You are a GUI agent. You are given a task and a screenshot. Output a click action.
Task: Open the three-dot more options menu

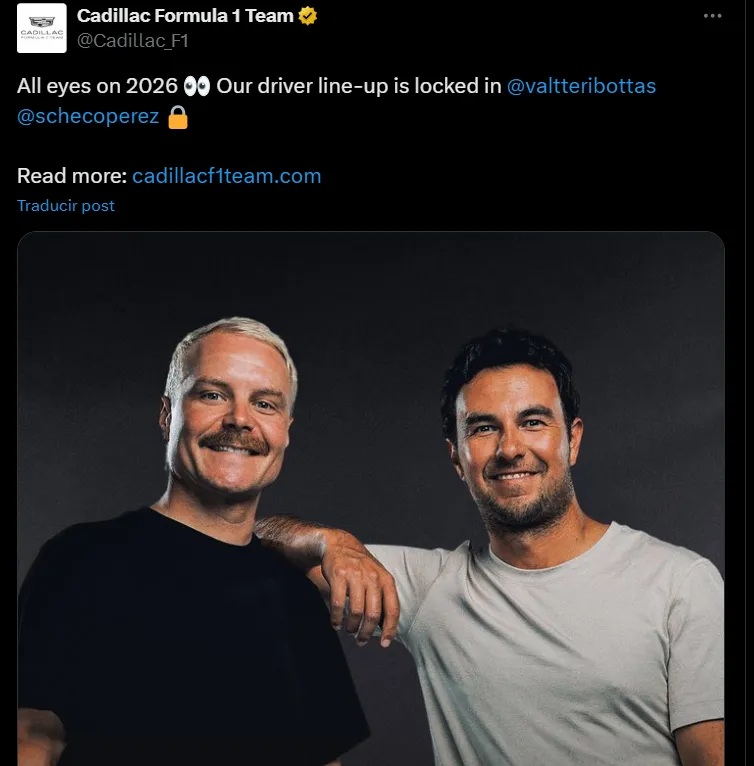pyautogui.click(x=712, y=16)
